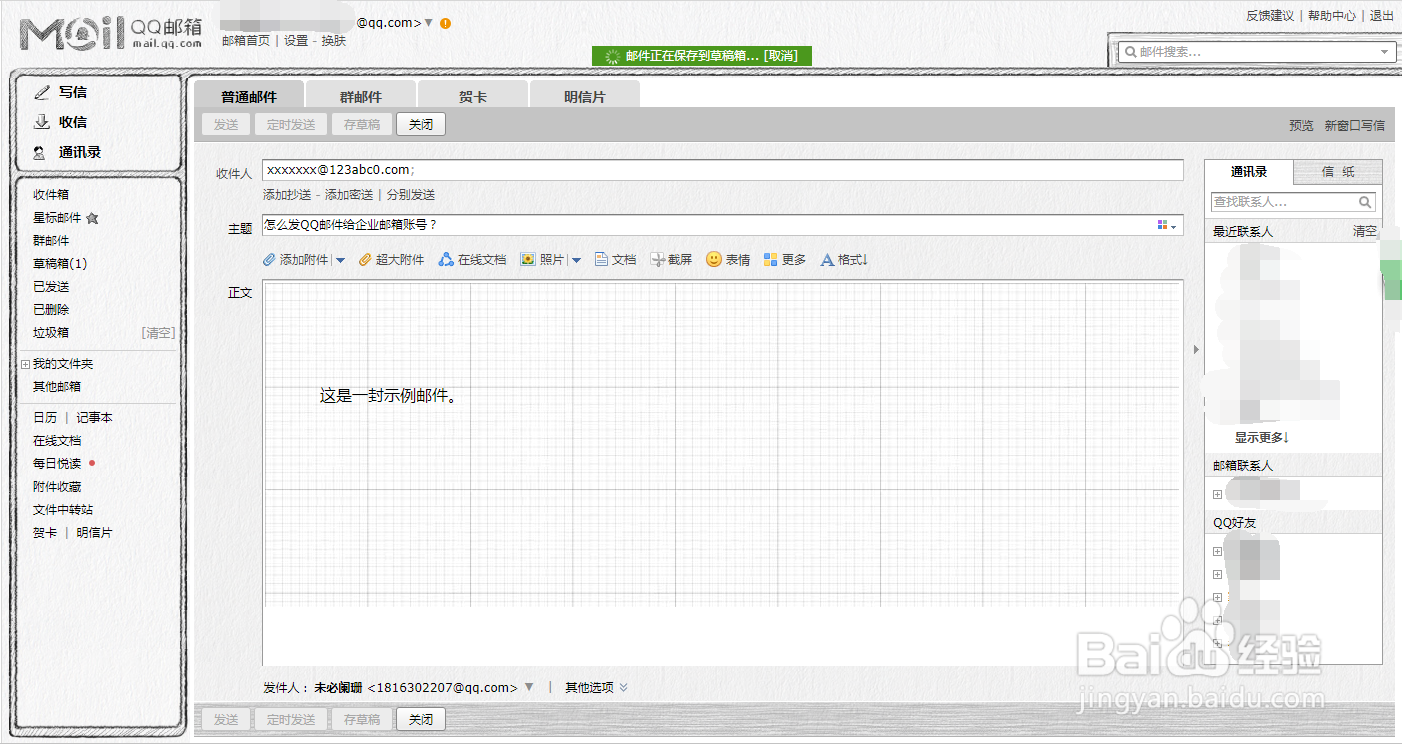Open 换肤 skin link
This screenshot has width=1402, height=747.
(334, 41)
